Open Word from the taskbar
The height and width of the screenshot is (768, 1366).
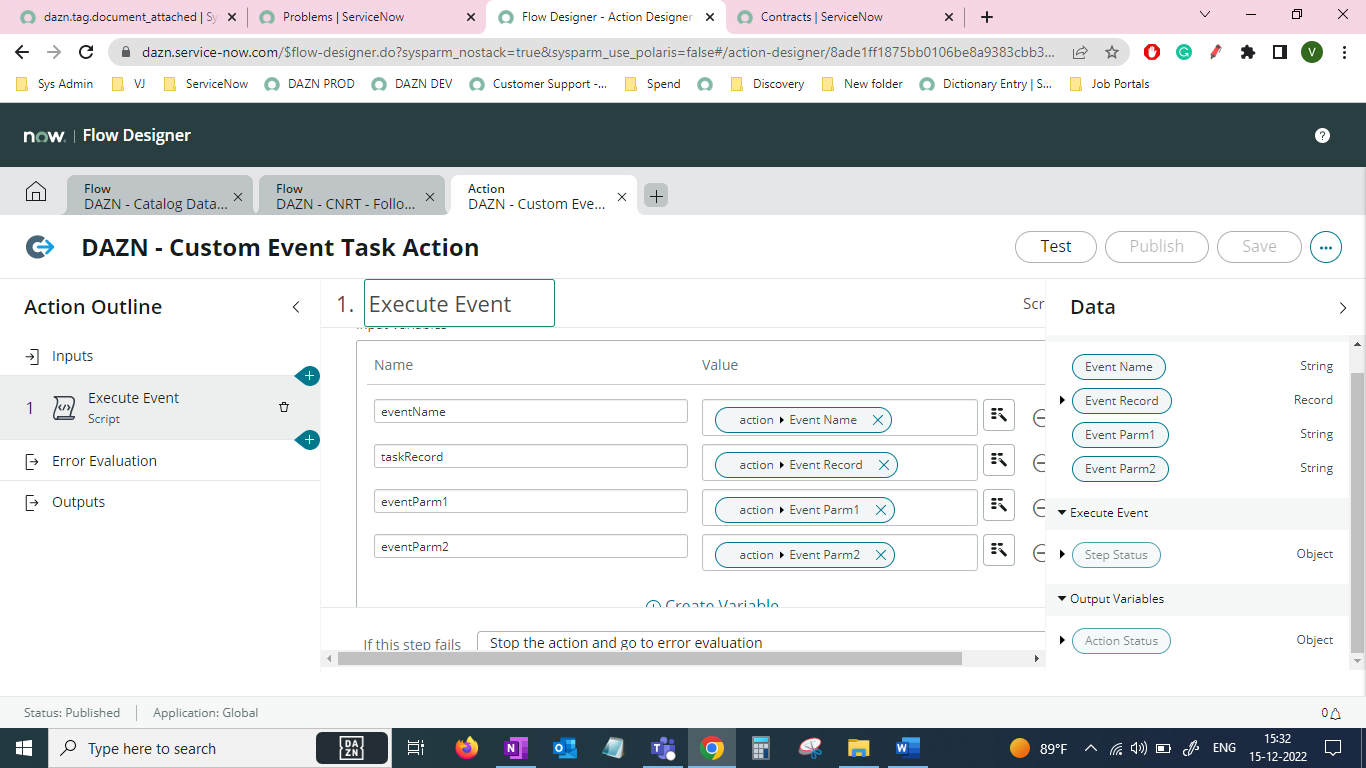(907, 748)
